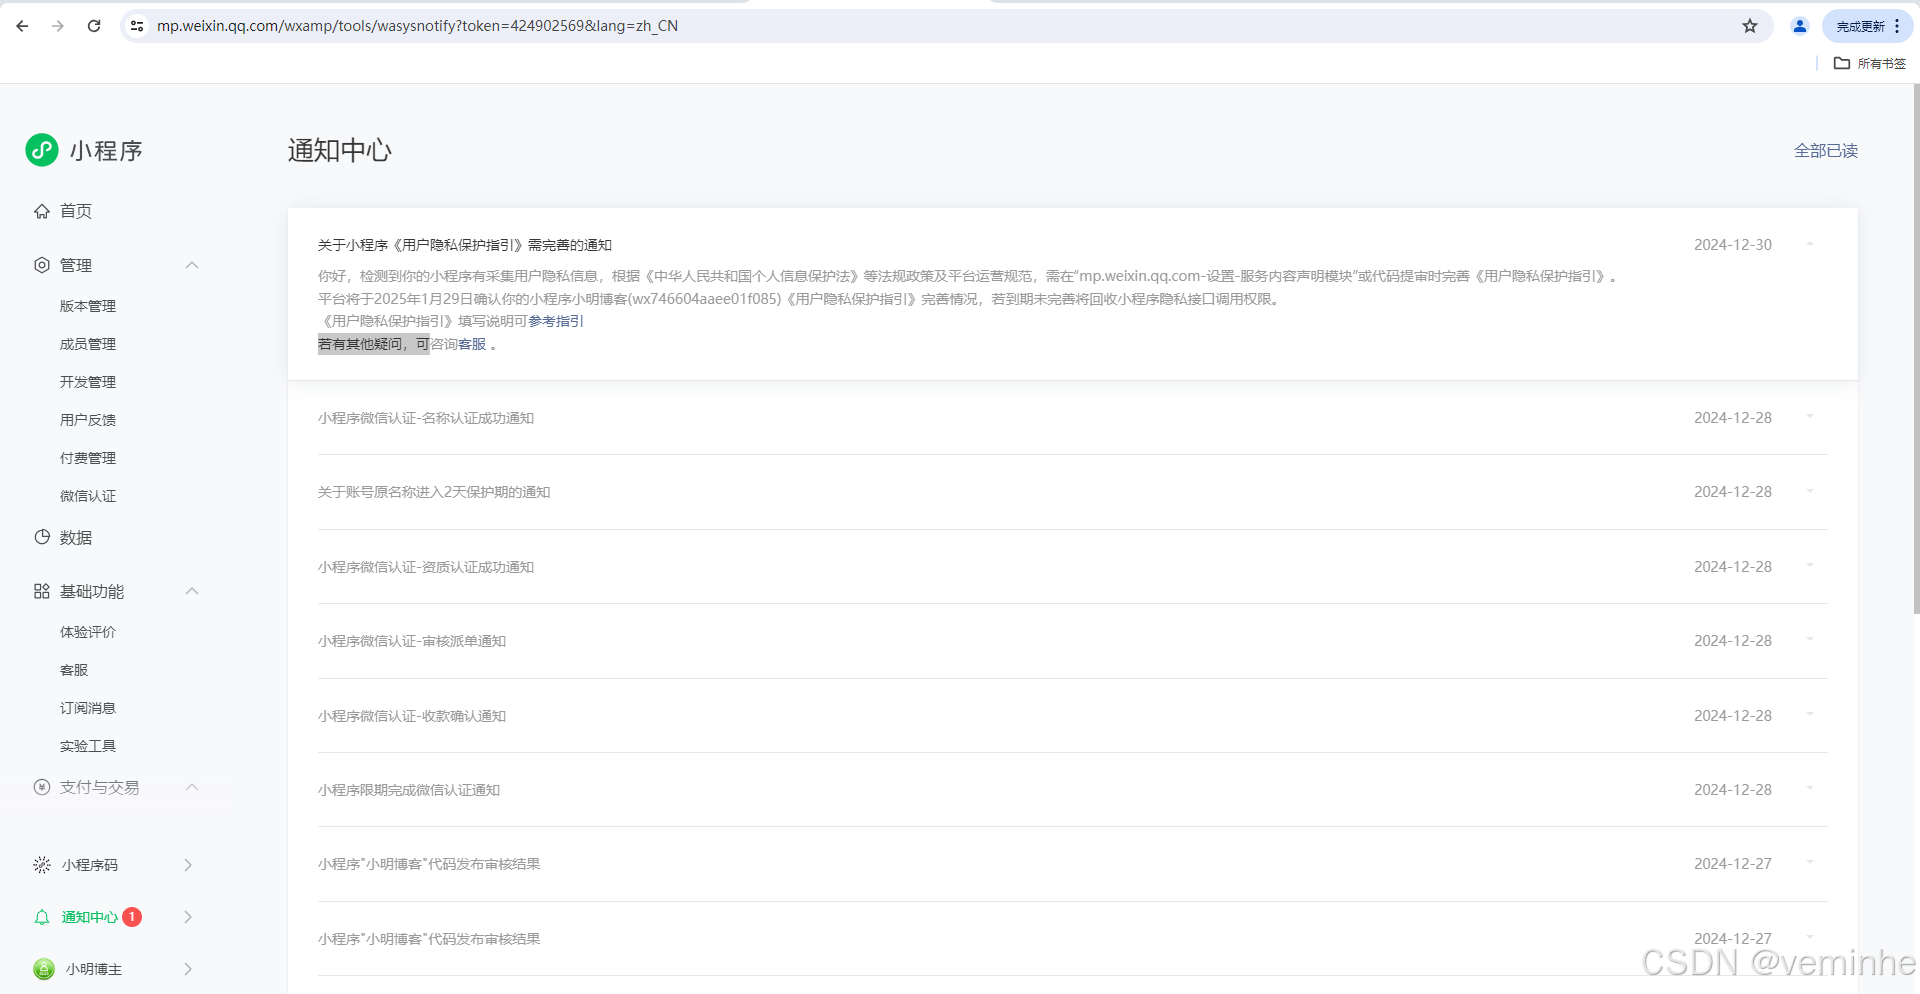Click the browser forward arrow
The width and height of the screenshot is (1920, 994).
[x=58, y=26]
